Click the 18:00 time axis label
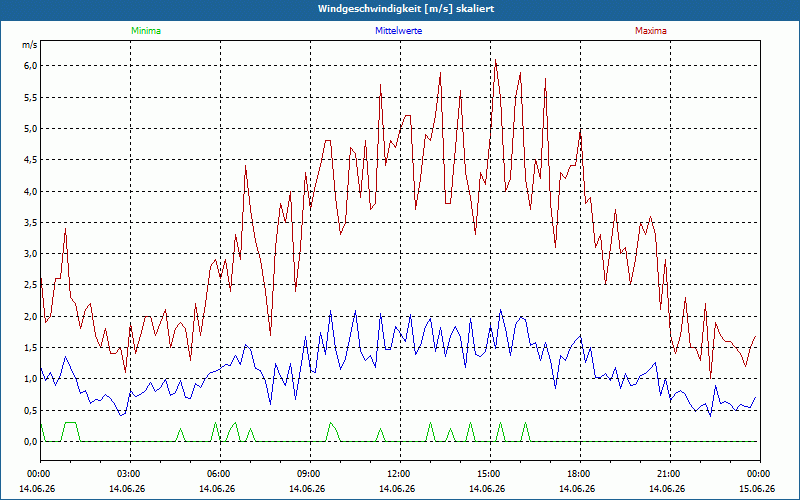Viewport: 800px width, 500px height. click(x=580, y=474)
